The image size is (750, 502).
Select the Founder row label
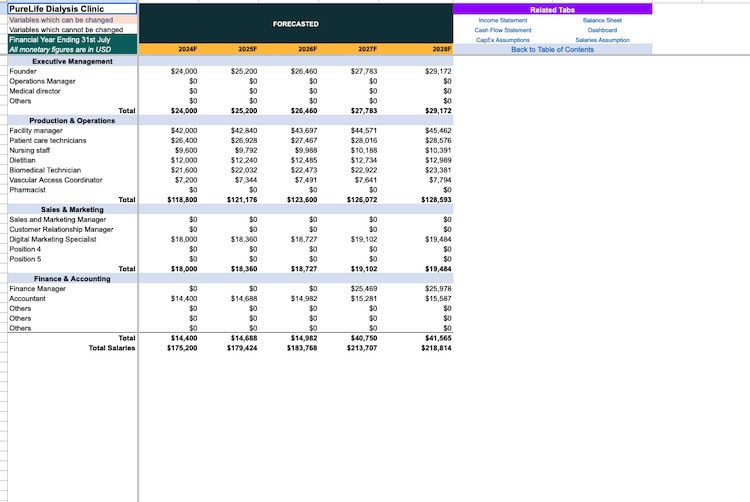click(x=22, y=71)
